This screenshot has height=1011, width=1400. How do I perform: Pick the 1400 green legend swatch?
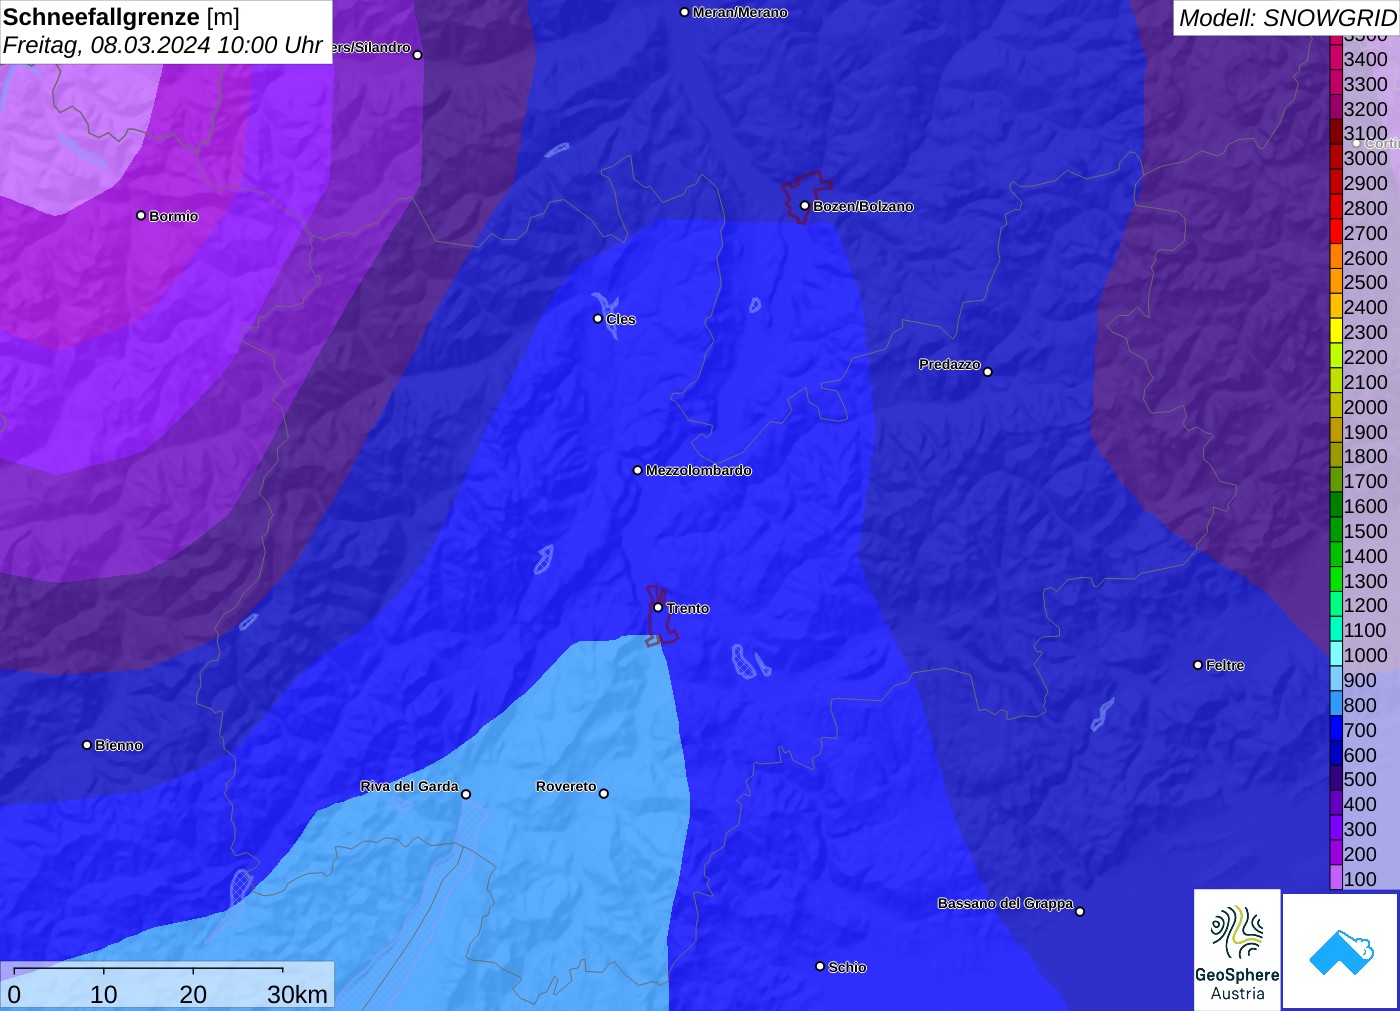(x=1336, y=555)
